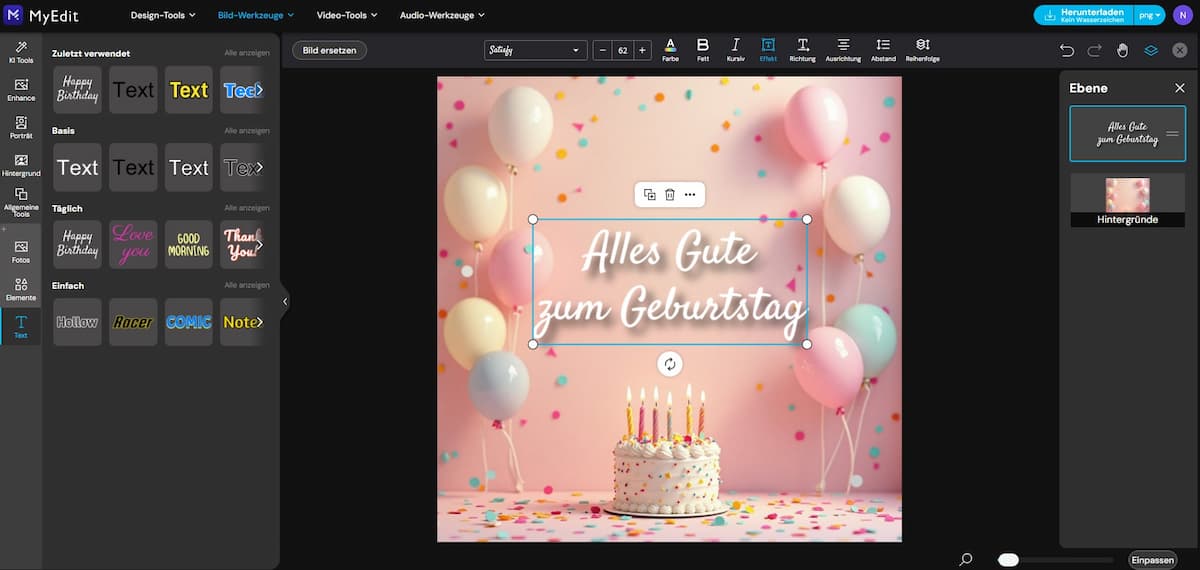Open the KI Tools sidebar panel
The image size is (1200, 570).
21,53
